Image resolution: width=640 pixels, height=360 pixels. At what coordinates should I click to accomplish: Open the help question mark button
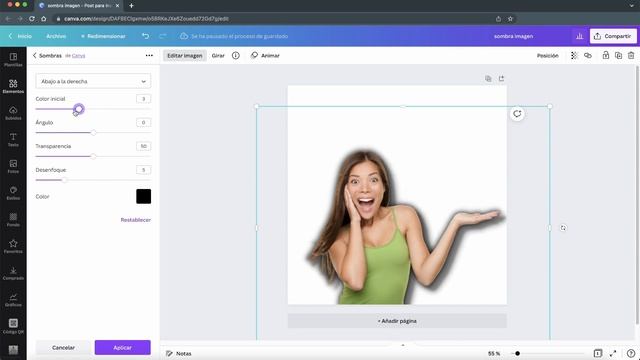(x=631, y=353)
